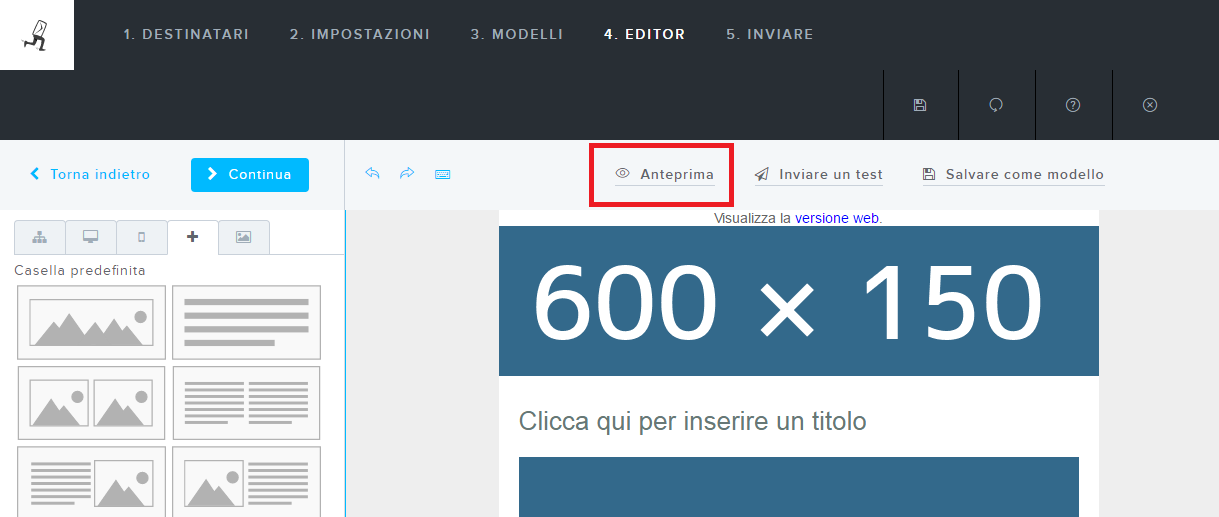Click Torna indietro link
This screenshot has height=517, width=1219.
[x=90, y=174]
